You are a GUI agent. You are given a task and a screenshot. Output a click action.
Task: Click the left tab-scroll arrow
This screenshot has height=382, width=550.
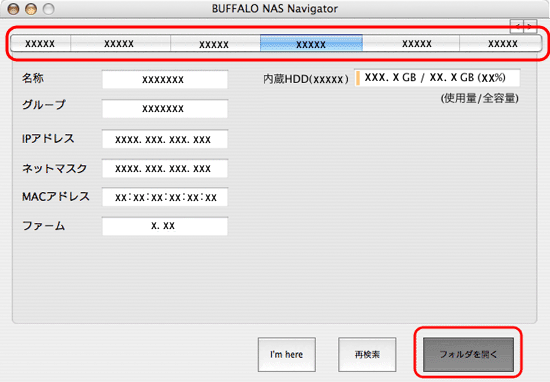pyautogui.click(x=517, y=27)
